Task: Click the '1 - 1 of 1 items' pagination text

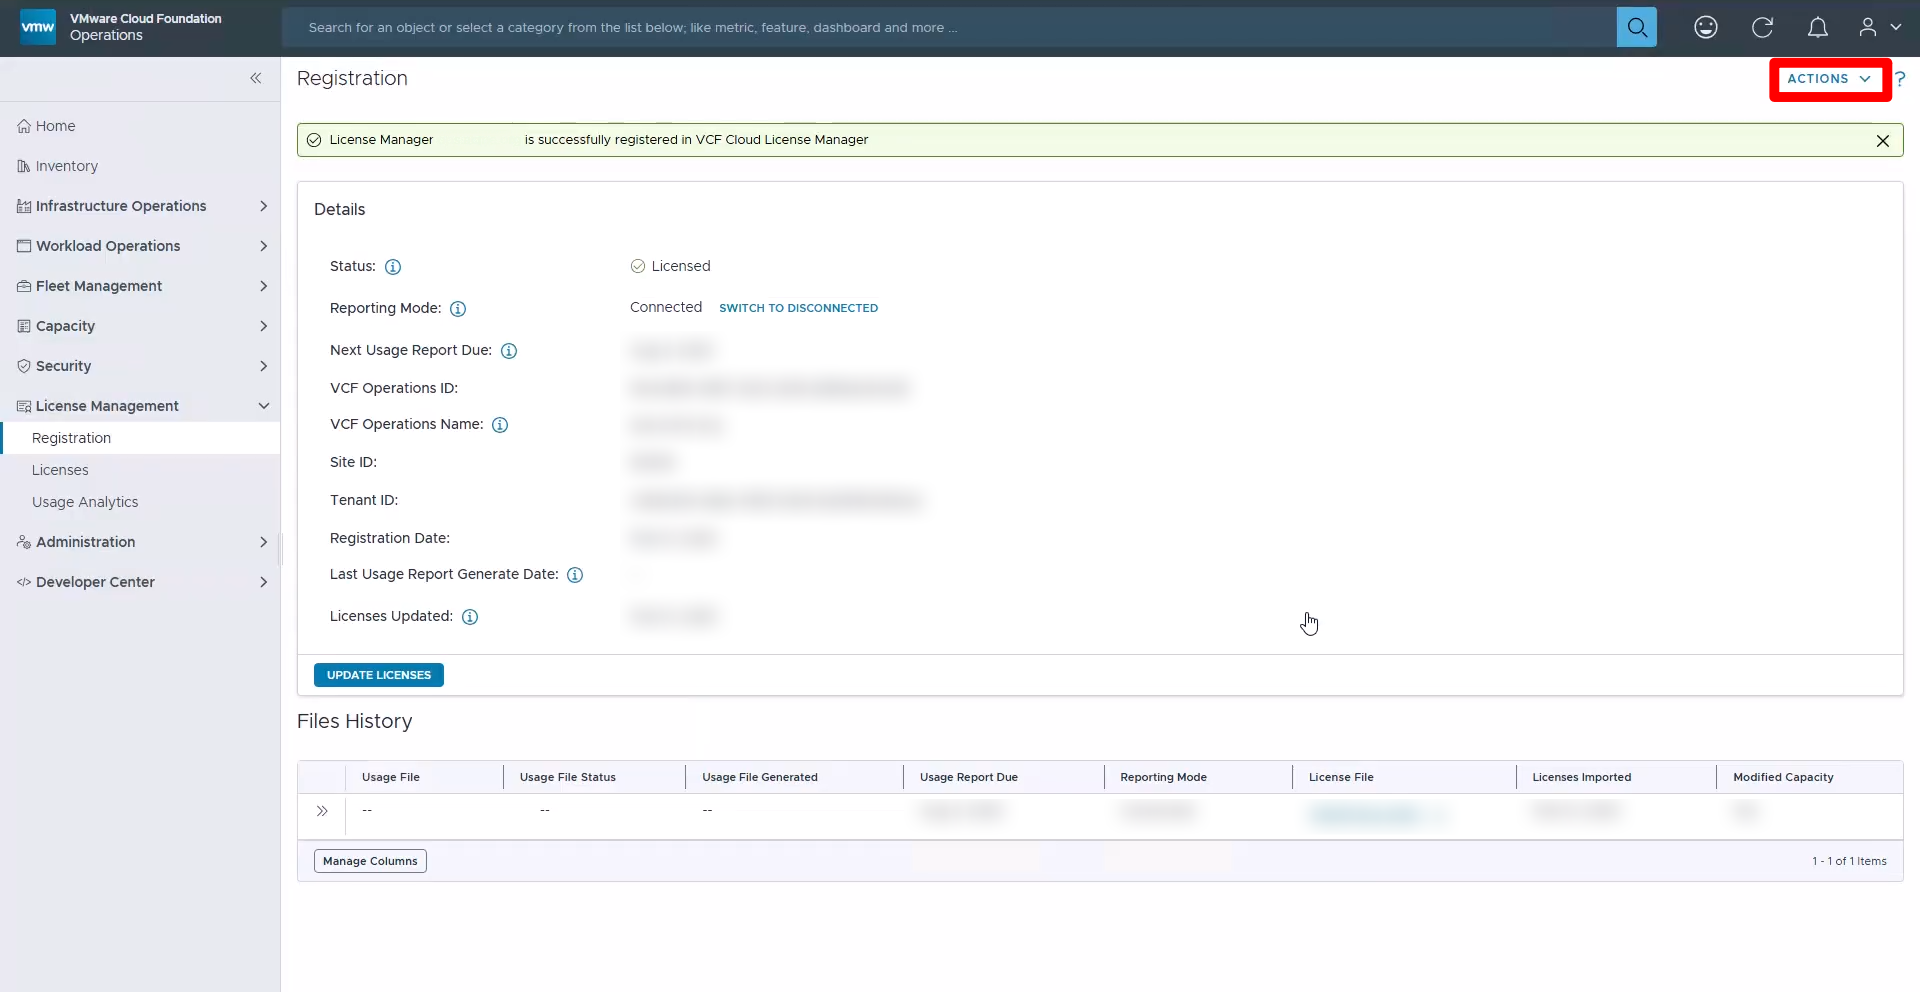Action: [x=1849, y=861]
